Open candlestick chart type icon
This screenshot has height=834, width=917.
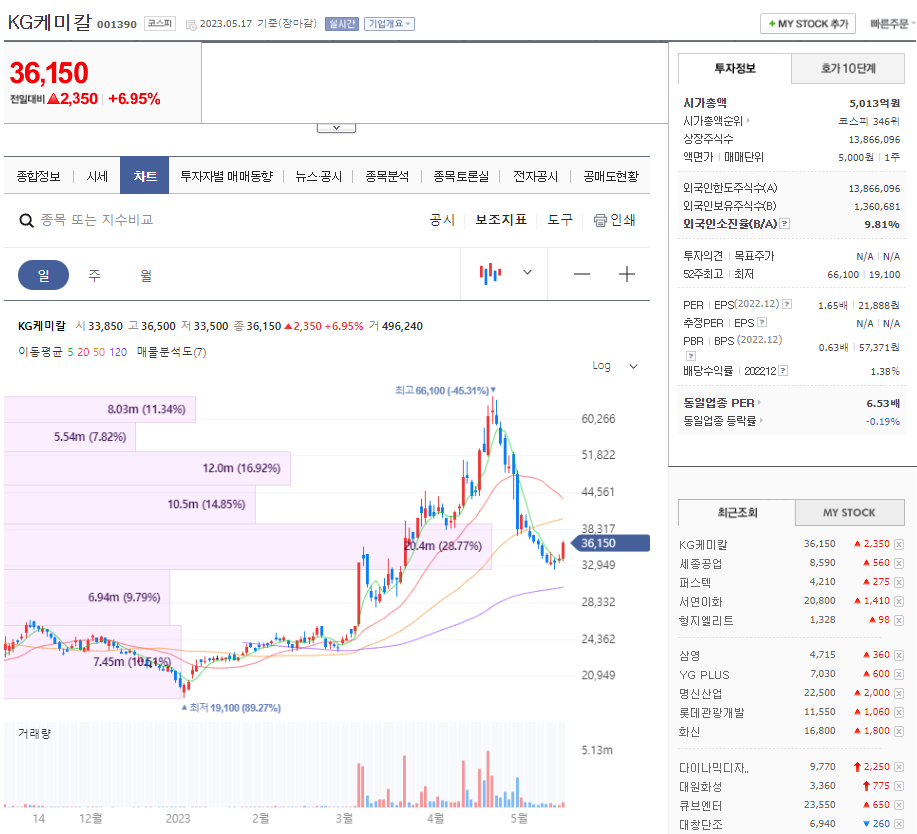pos(490,273)
